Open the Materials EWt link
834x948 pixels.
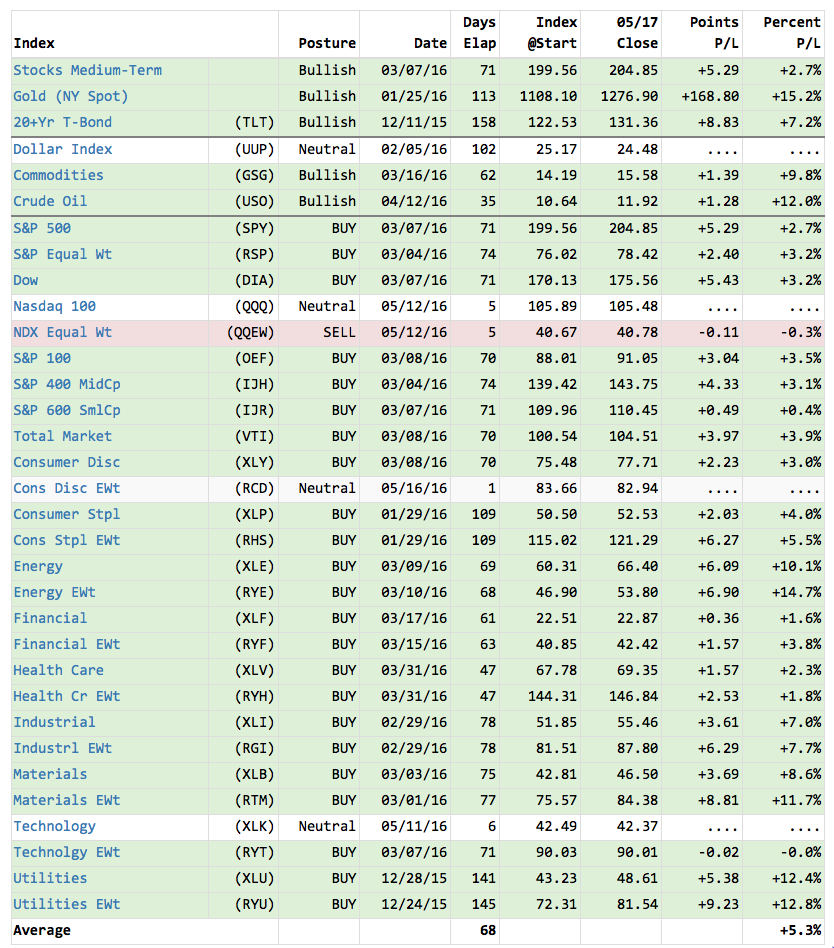point(66,800)
